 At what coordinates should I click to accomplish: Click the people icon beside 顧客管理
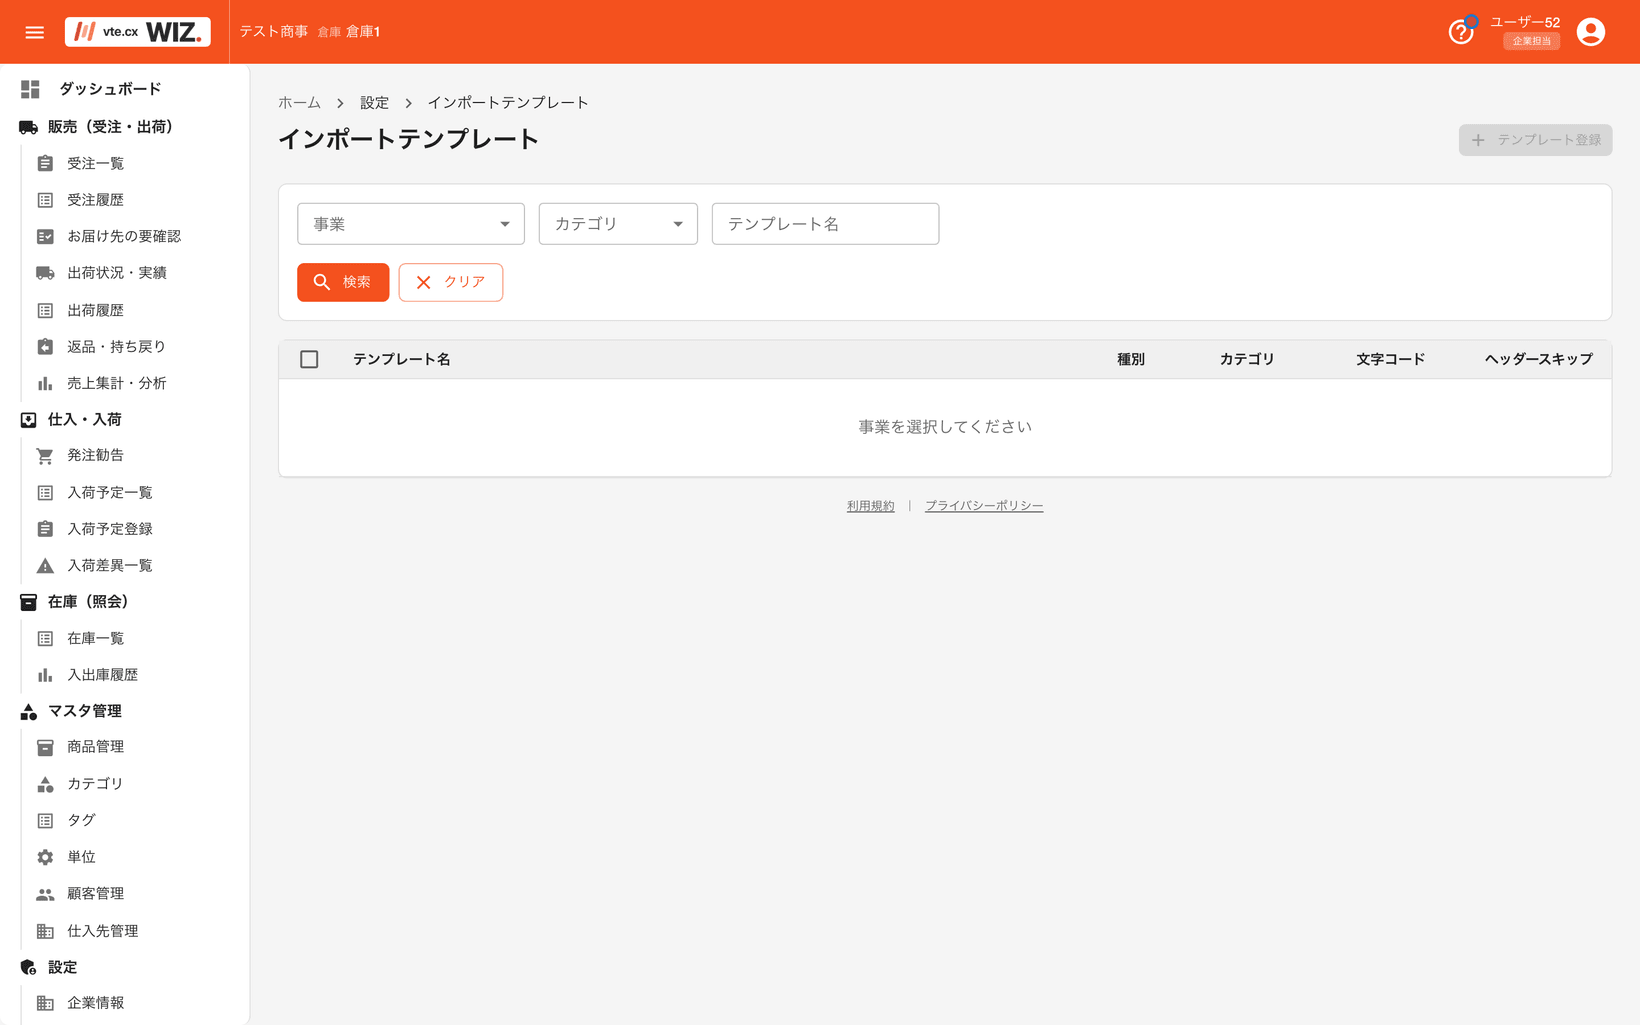(x=45, y=894)
